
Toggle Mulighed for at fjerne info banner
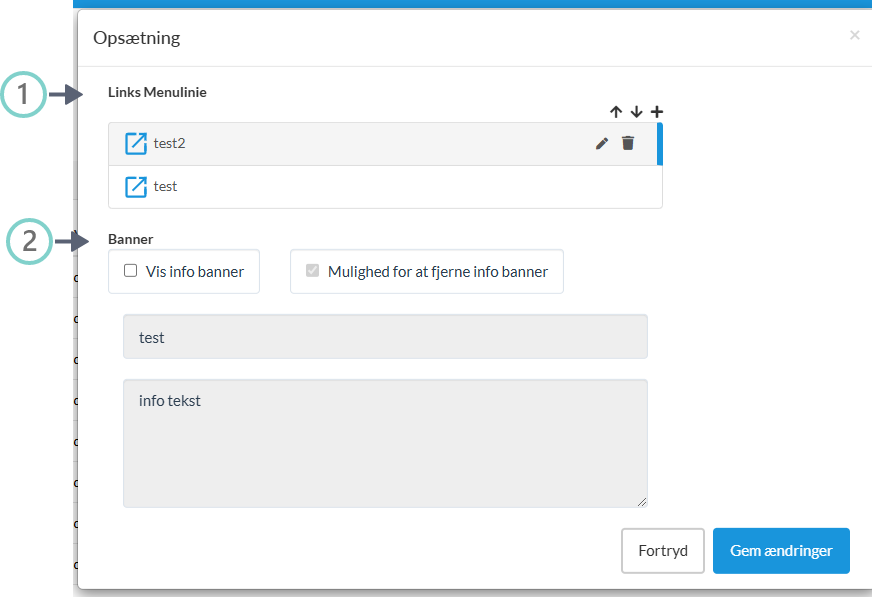[312, 271]
